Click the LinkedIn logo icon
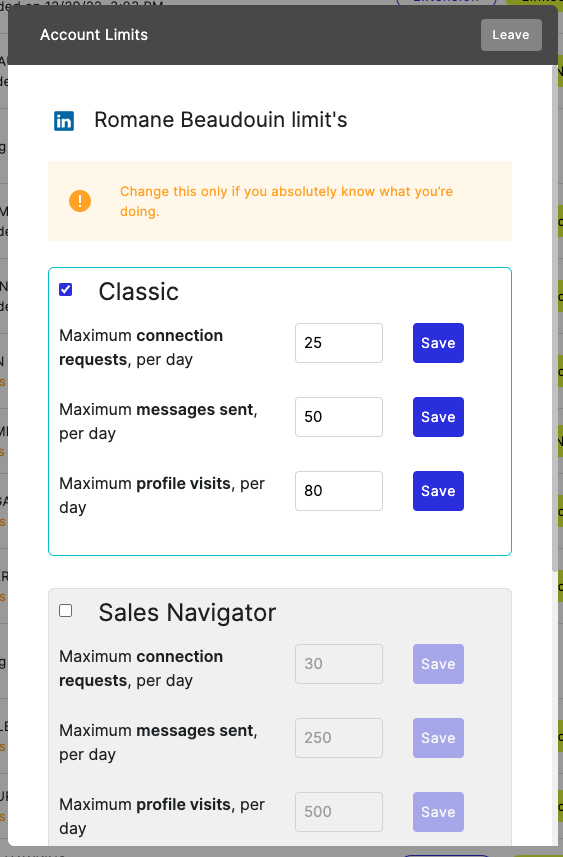 coord(64,121)
